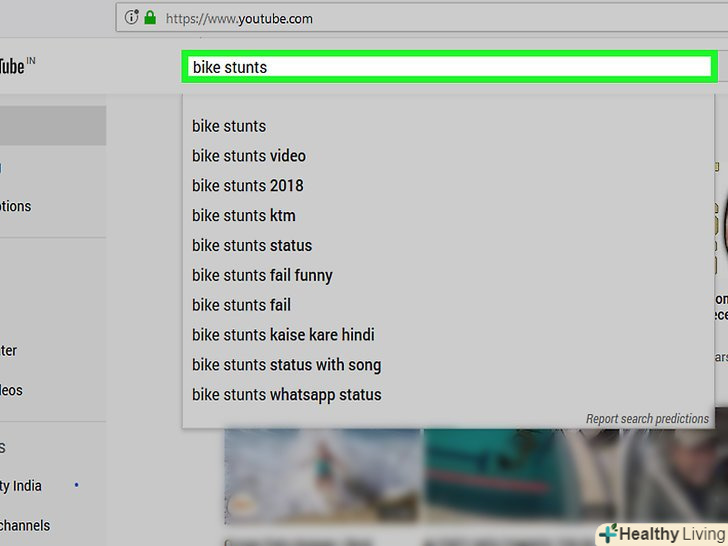
Task: Select suggestion 'bike stunts status with song'
Action: click(448, 365)
